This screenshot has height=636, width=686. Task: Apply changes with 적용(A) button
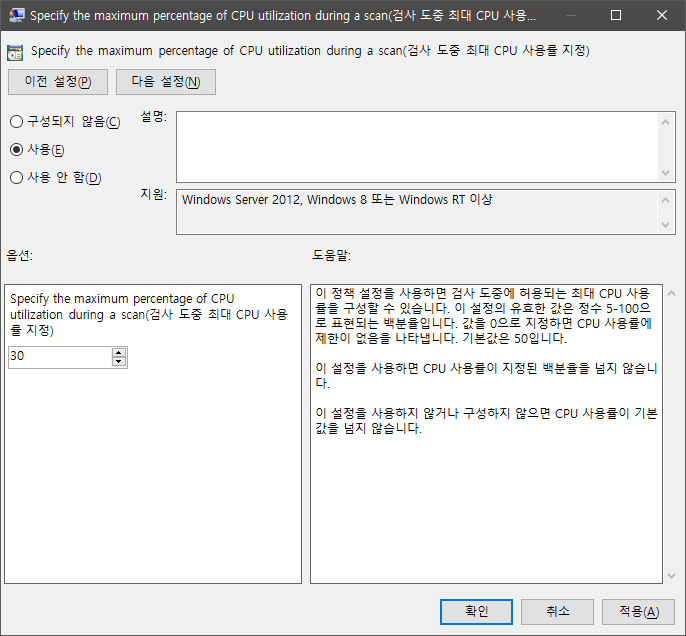pos(638,612)
